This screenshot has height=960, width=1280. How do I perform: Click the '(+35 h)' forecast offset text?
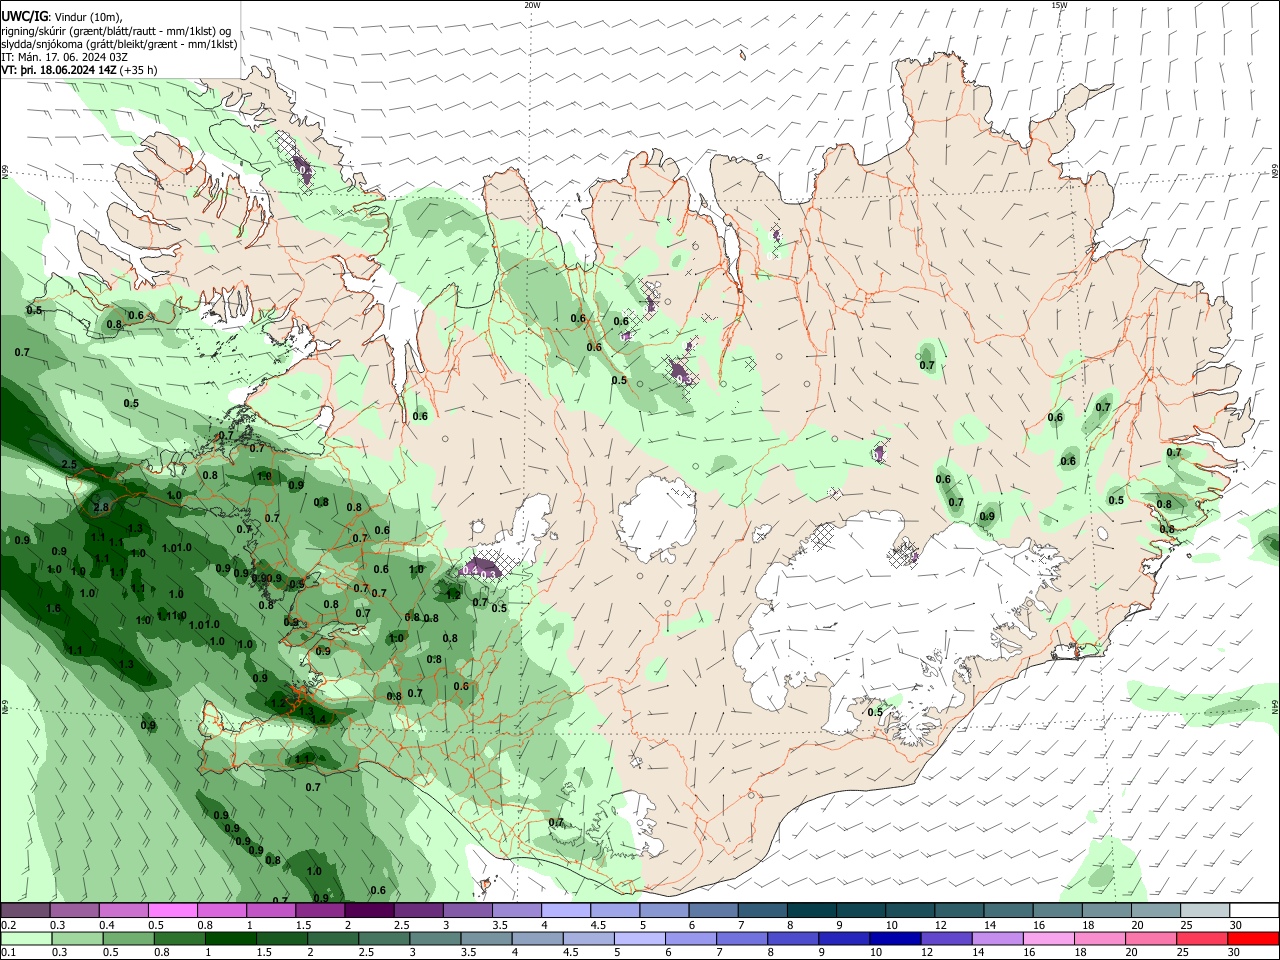coord(138,70)
